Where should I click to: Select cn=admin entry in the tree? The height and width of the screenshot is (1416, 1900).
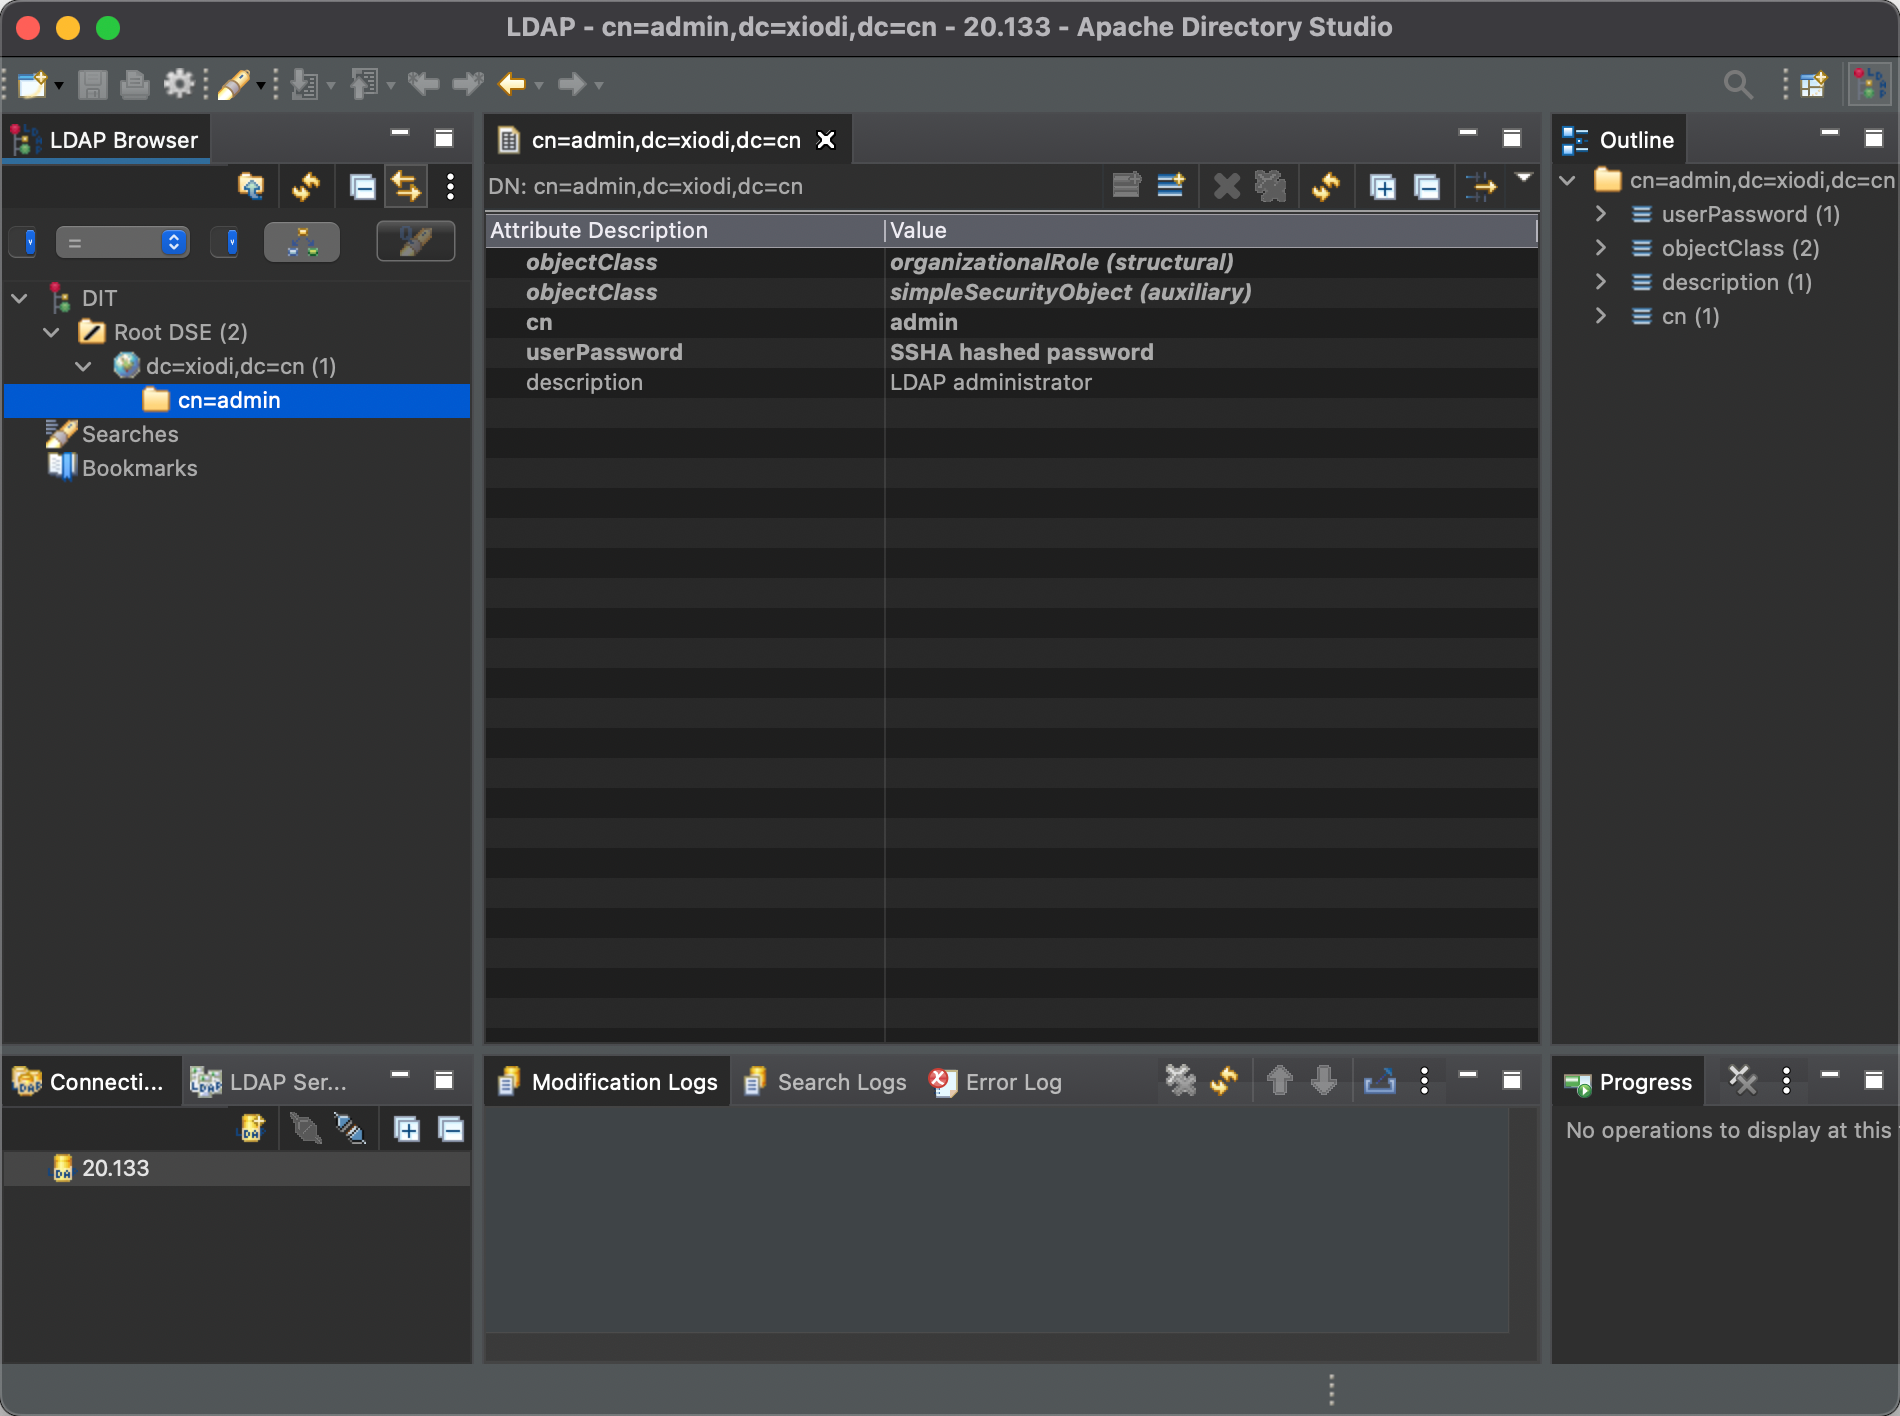(x=229, y=400)
